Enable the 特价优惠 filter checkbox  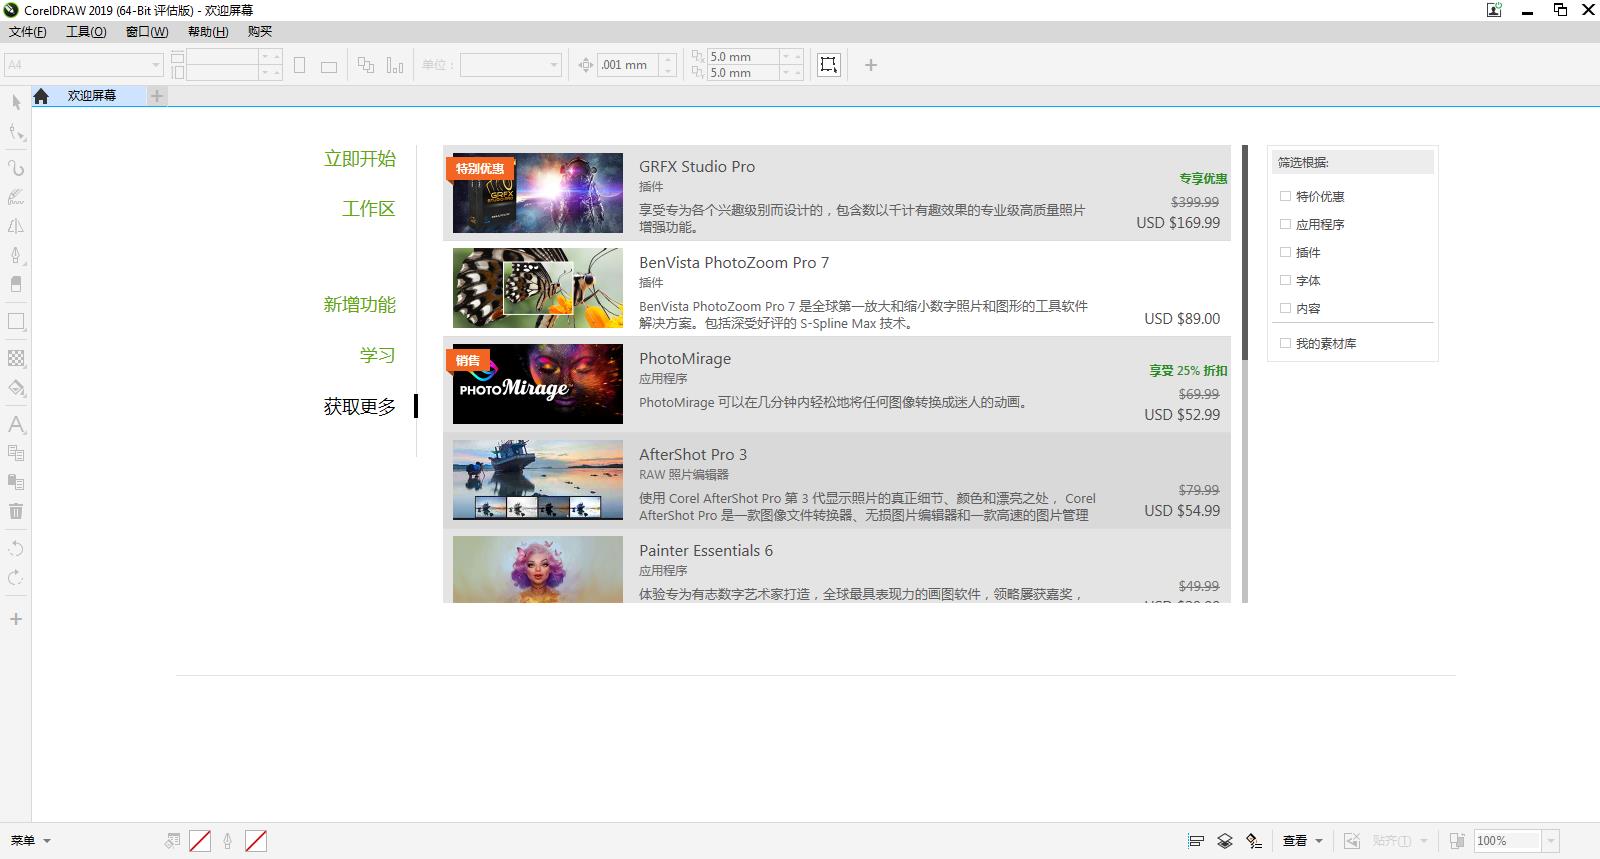tap(1286, 197)
